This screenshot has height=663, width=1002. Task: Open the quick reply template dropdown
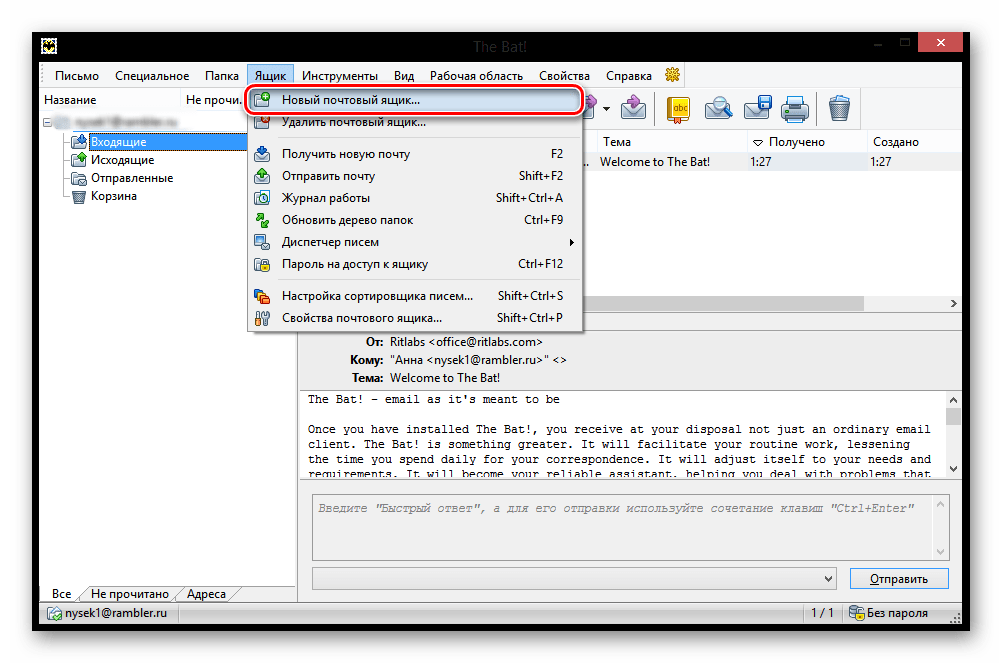(827, 578)
